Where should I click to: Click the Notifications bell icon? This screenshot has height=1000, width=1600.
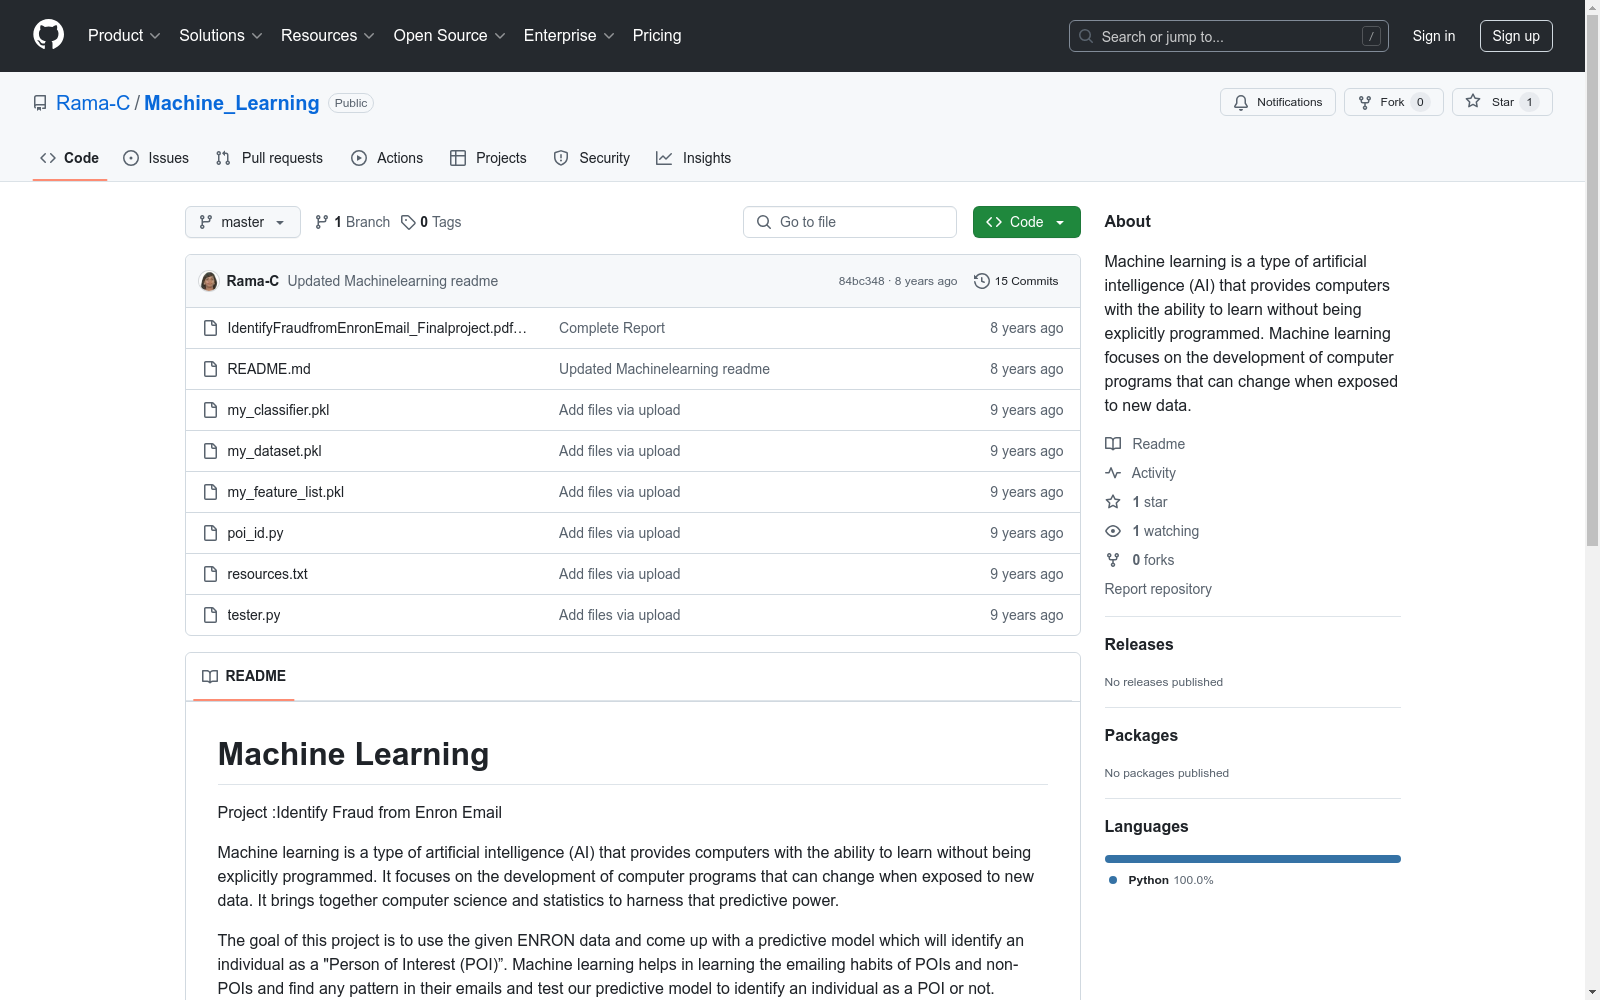coord(1241,102)
